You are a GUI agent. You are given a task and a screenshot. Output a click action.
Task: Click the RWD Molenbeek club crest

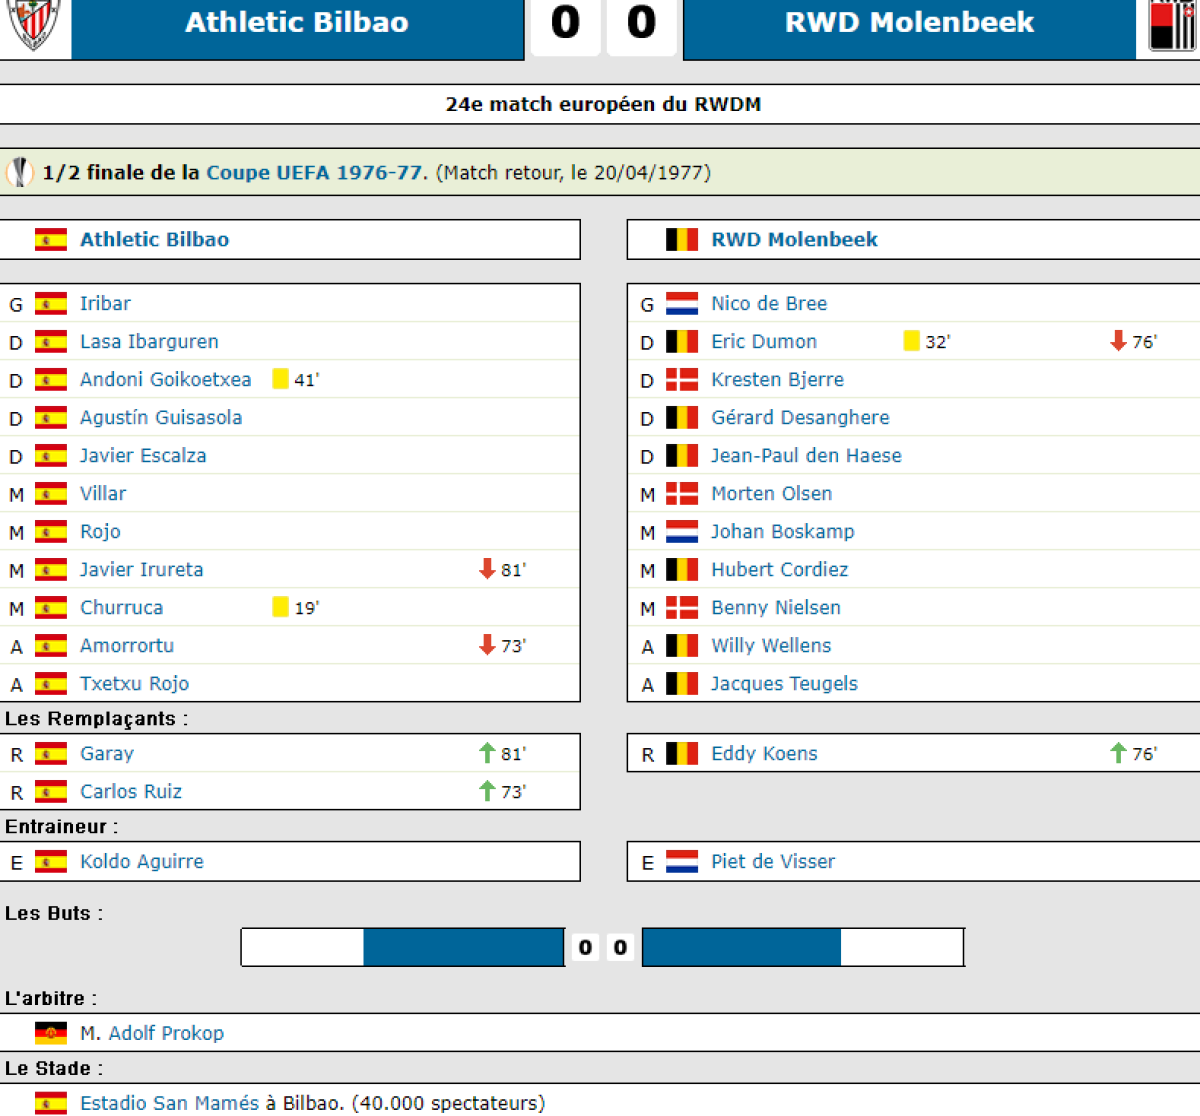(x=1172, y=25)
